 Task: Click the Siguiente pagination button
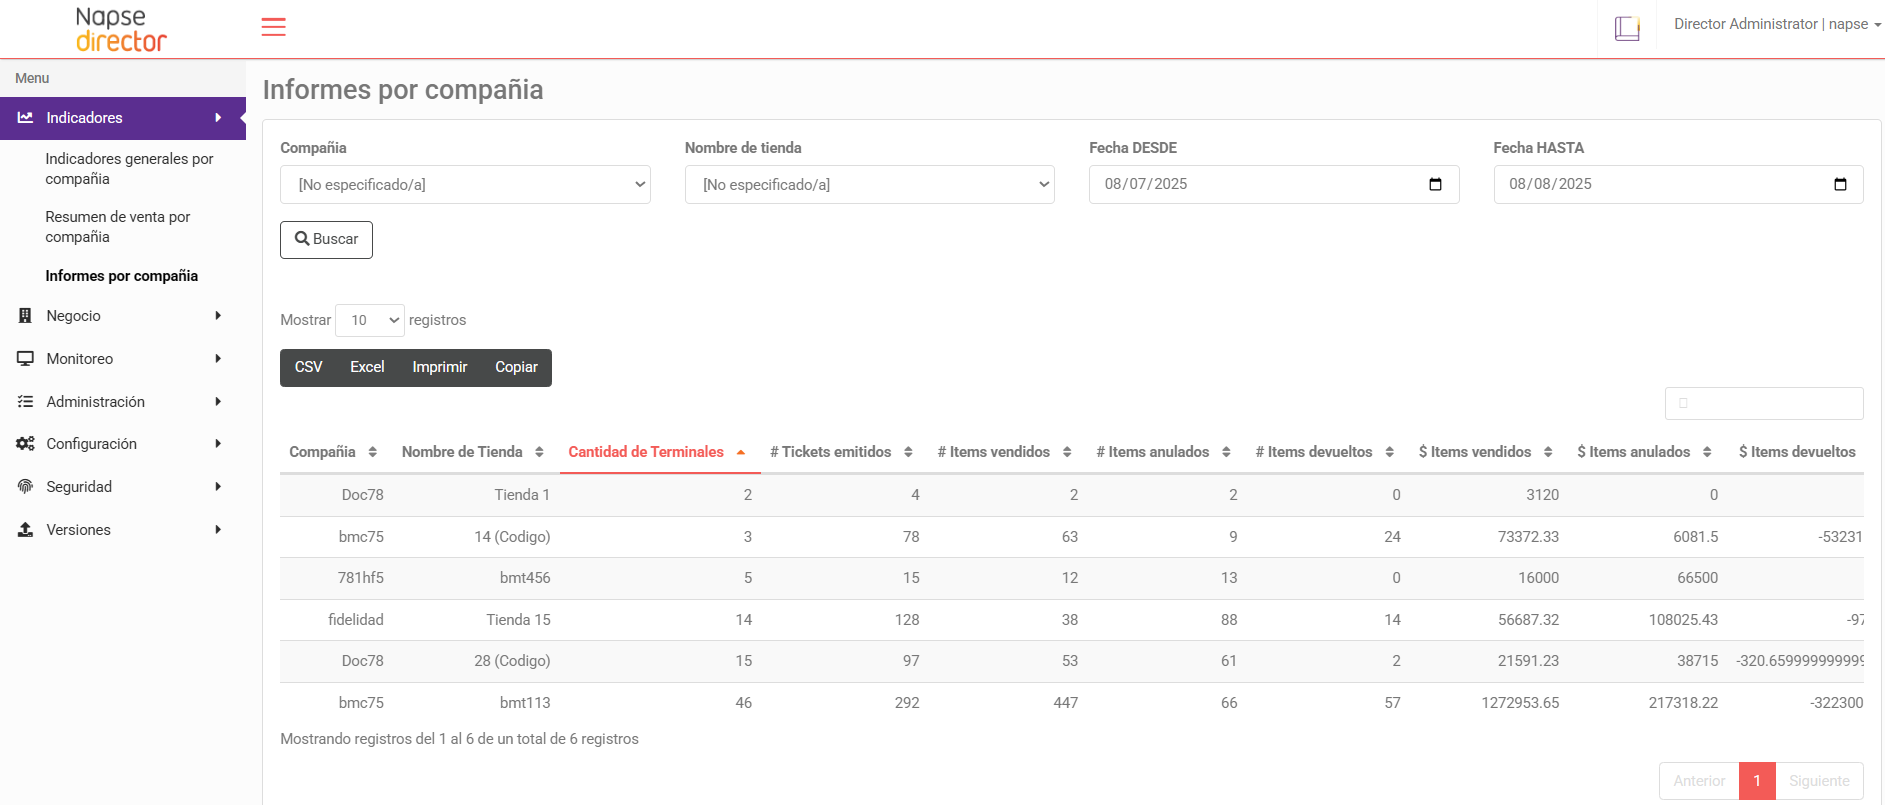[1819, 781]
